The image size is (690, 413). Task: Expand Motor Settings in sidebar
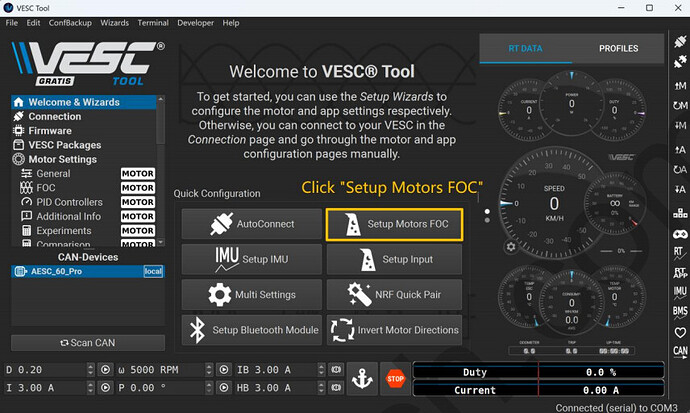tap(84, 159)
